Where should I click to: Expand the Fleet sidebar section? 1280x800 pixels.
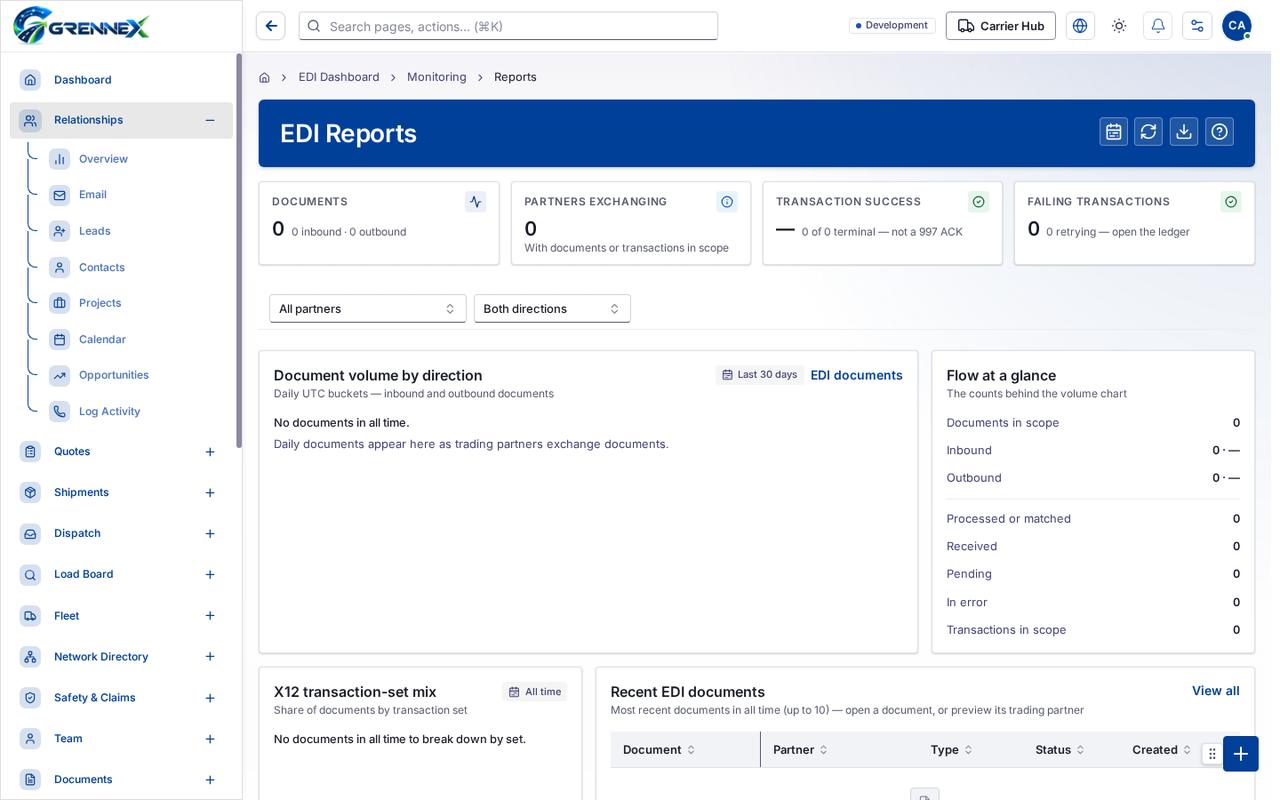[x=210, y=616]
